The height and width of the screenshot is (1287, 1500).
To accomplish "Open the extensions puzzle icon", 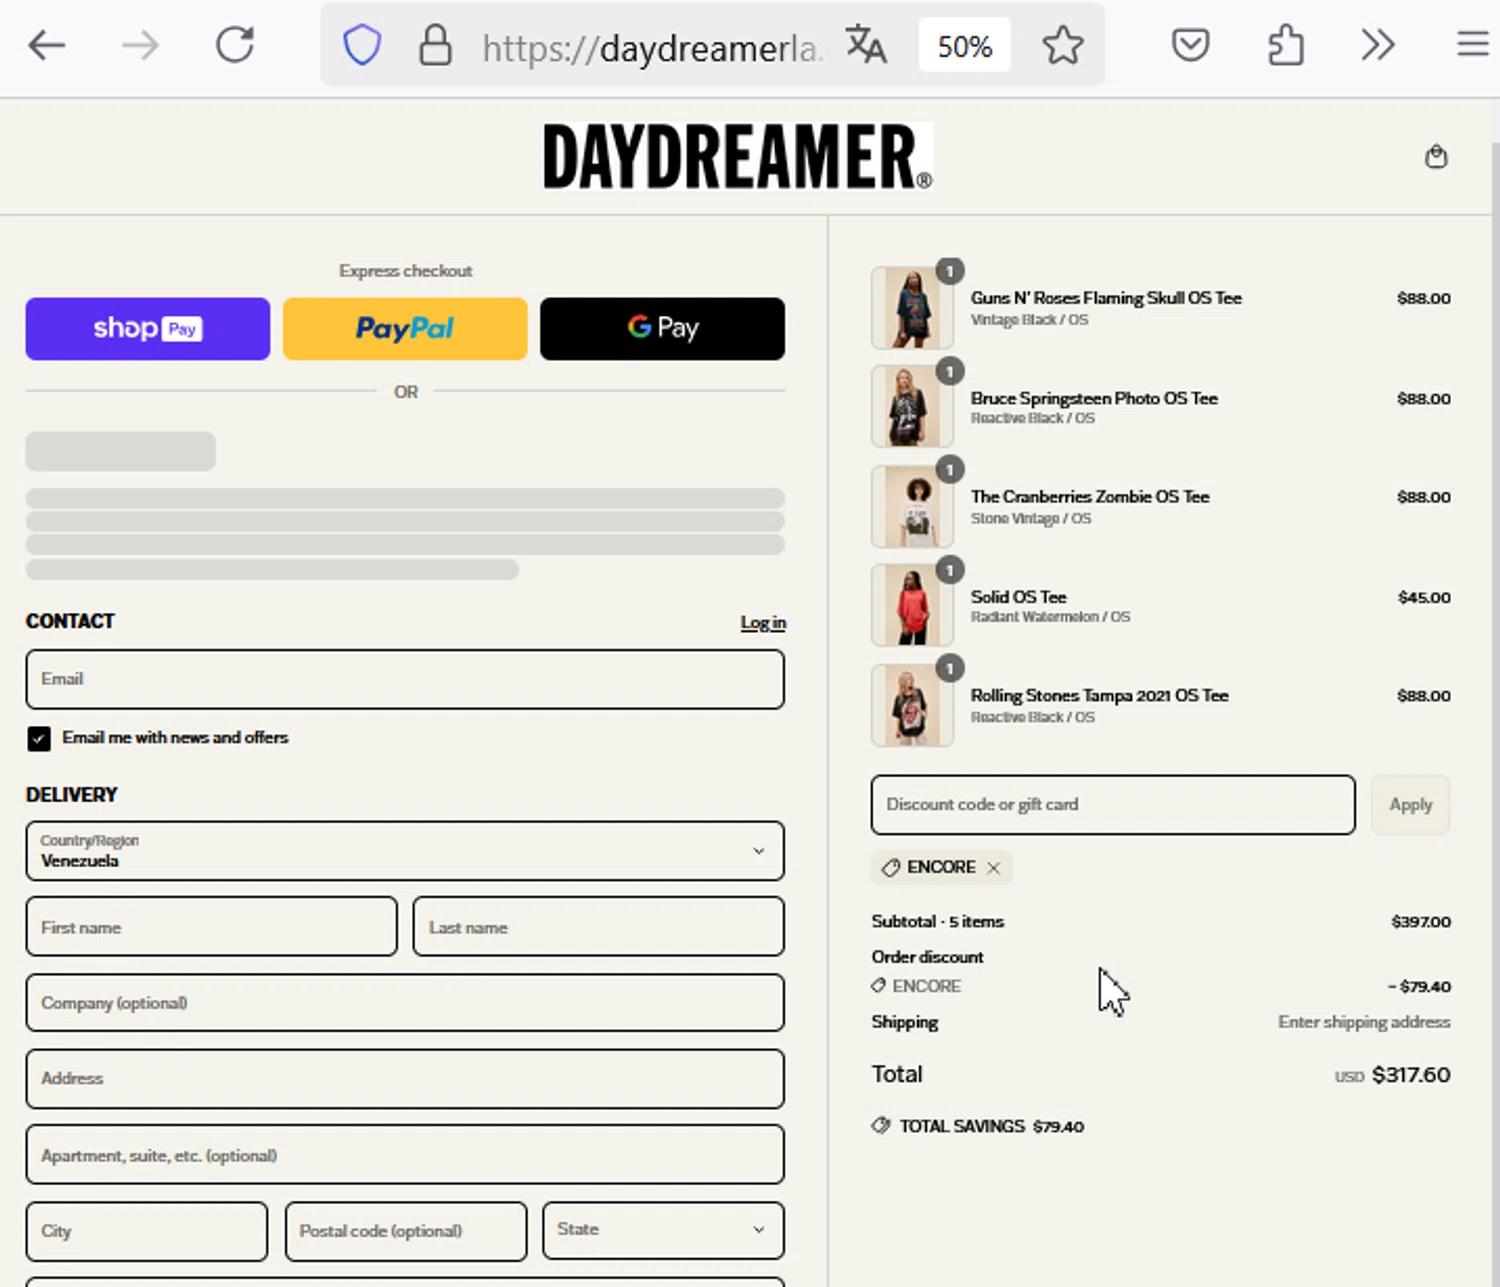I will point(1285,45).
